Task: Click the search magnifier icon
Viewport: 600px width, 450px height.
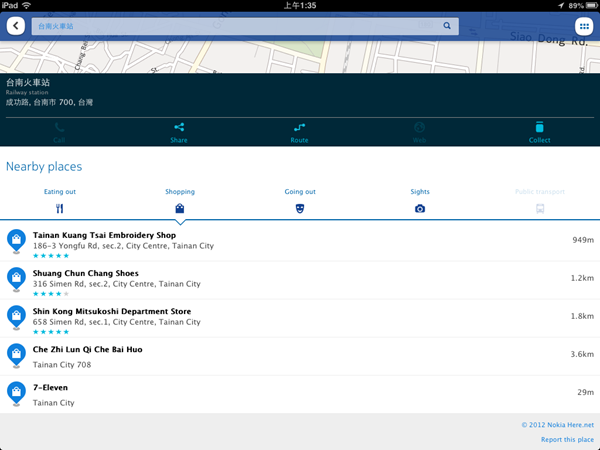Action: point(447,26)
